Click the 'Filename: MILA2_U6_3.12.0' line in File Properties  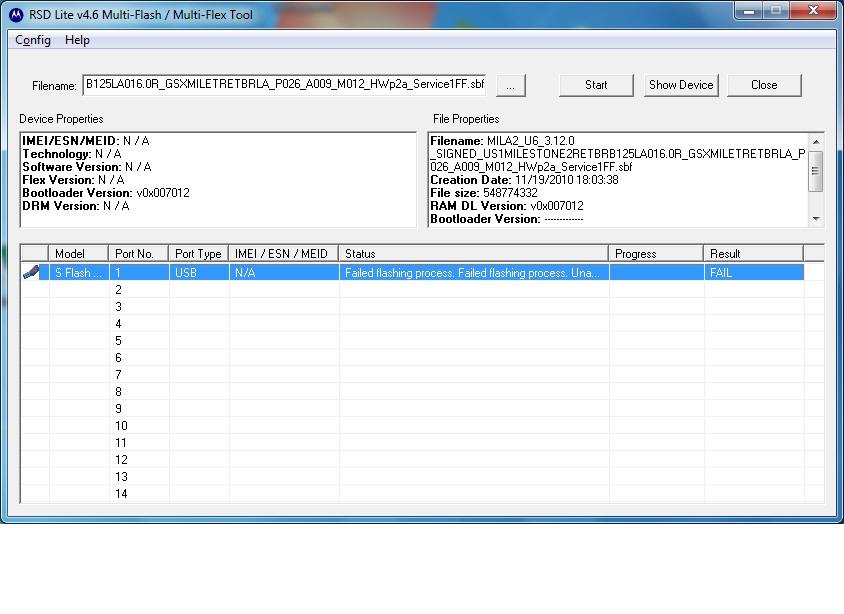pos(502,141)
